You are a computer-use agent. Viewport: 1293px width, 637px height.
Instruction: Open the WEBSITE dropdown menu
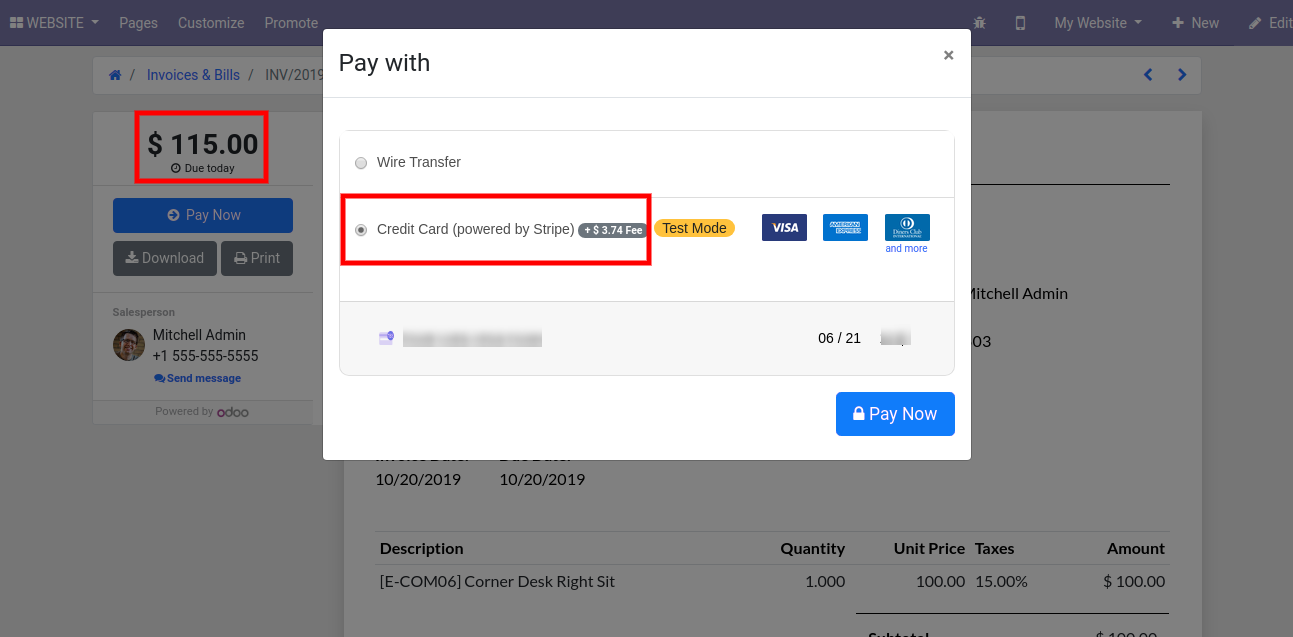[55, 23]
